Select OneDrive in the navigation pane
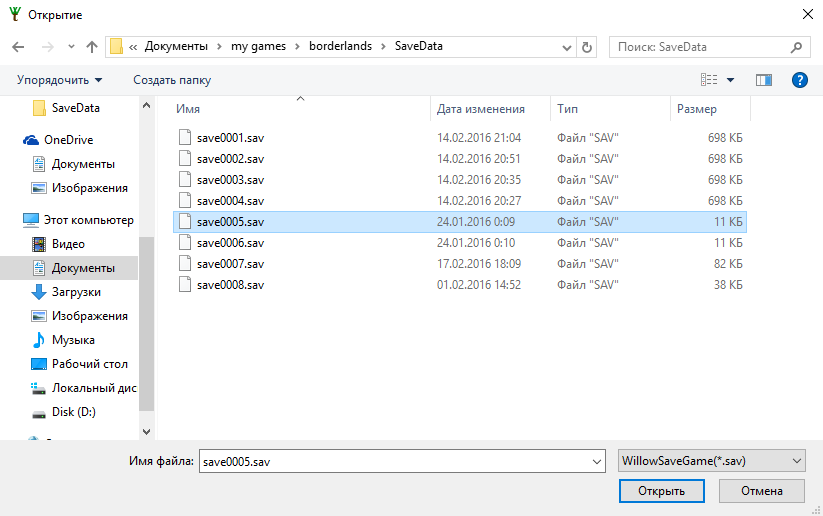 point(68,140)
